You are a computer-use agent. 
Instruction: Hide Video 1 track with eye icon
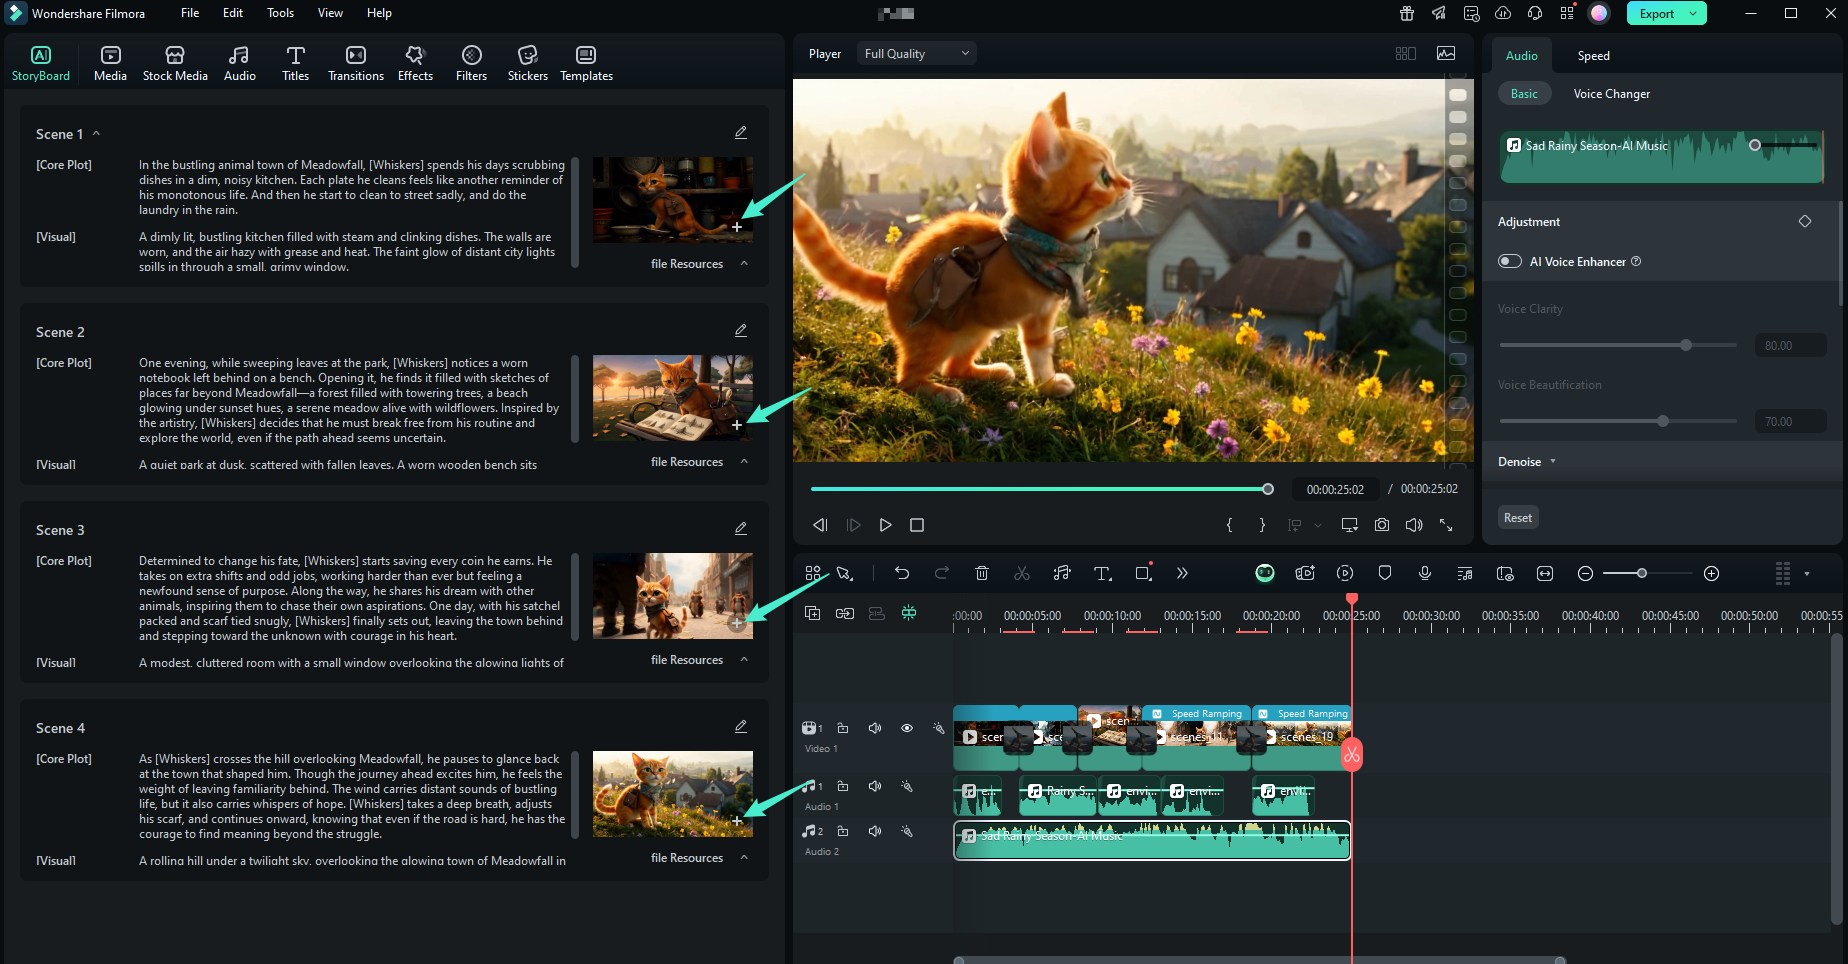[907, 728]
